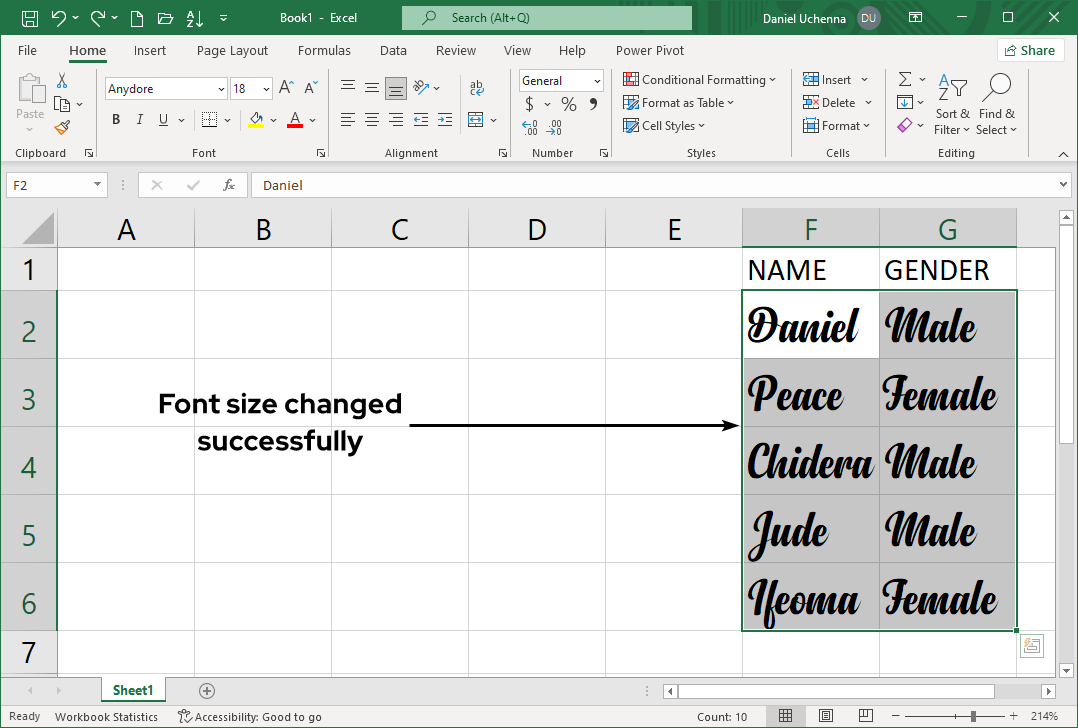This screenshot has width=1078, height=728.
Task: Open Conditional Formatting menu
Action: click(700, 80)
